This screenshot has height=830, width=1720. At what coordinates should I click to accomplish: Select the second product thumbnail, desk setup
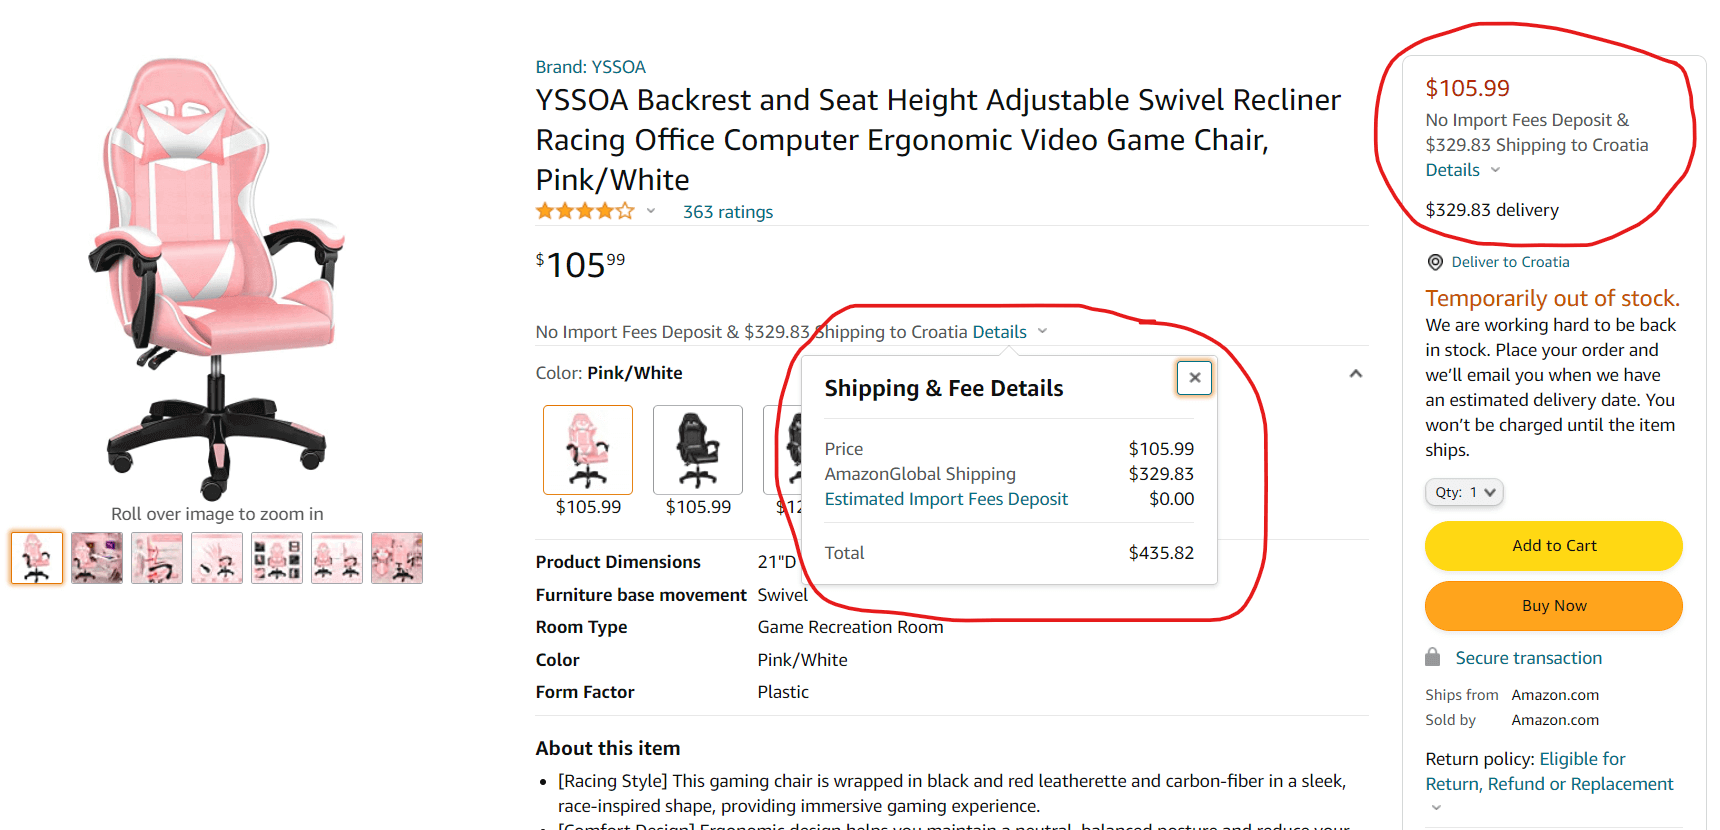tap(97, 558)
